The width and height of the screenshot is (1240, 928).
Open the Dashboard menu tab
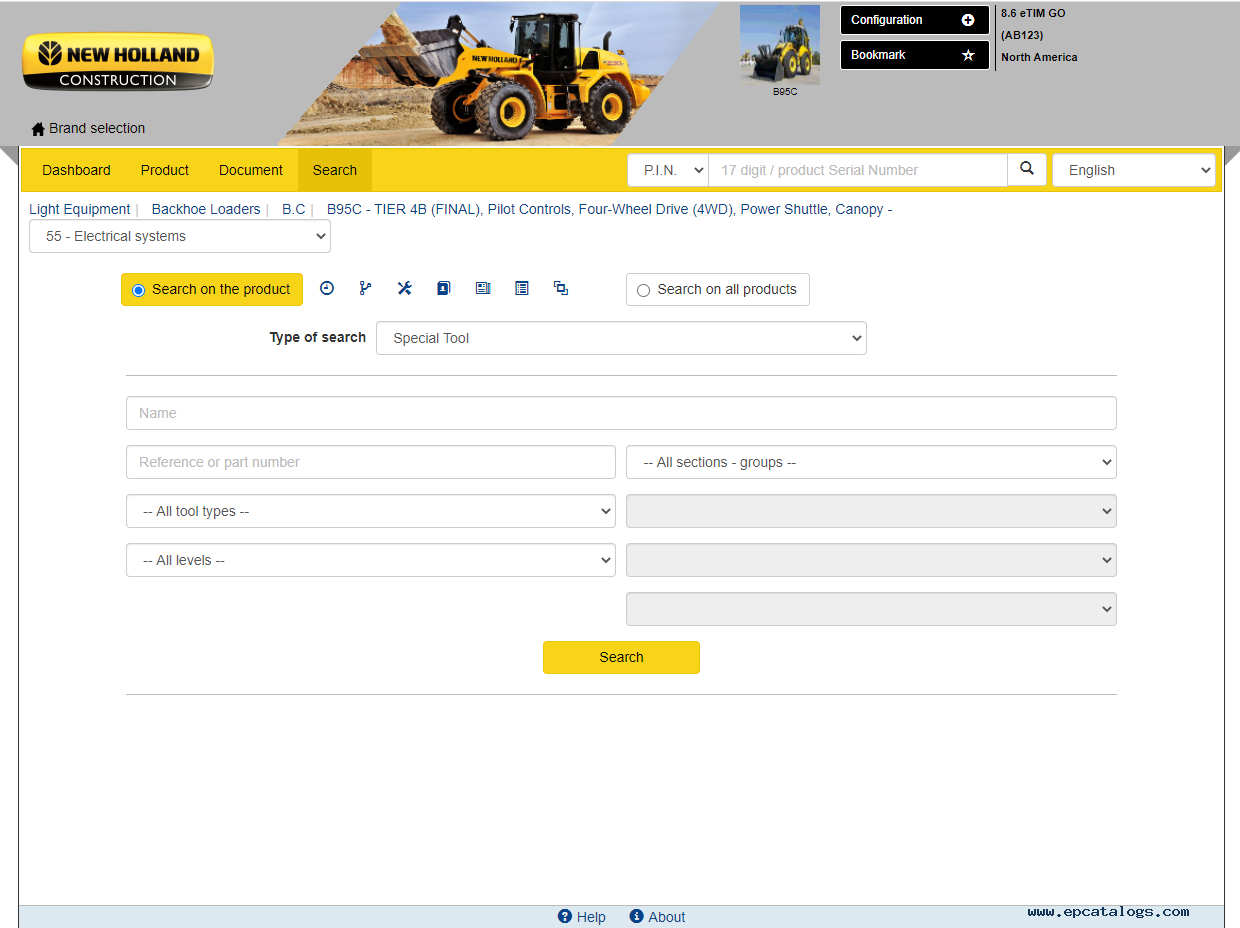(x=76, y=170)
